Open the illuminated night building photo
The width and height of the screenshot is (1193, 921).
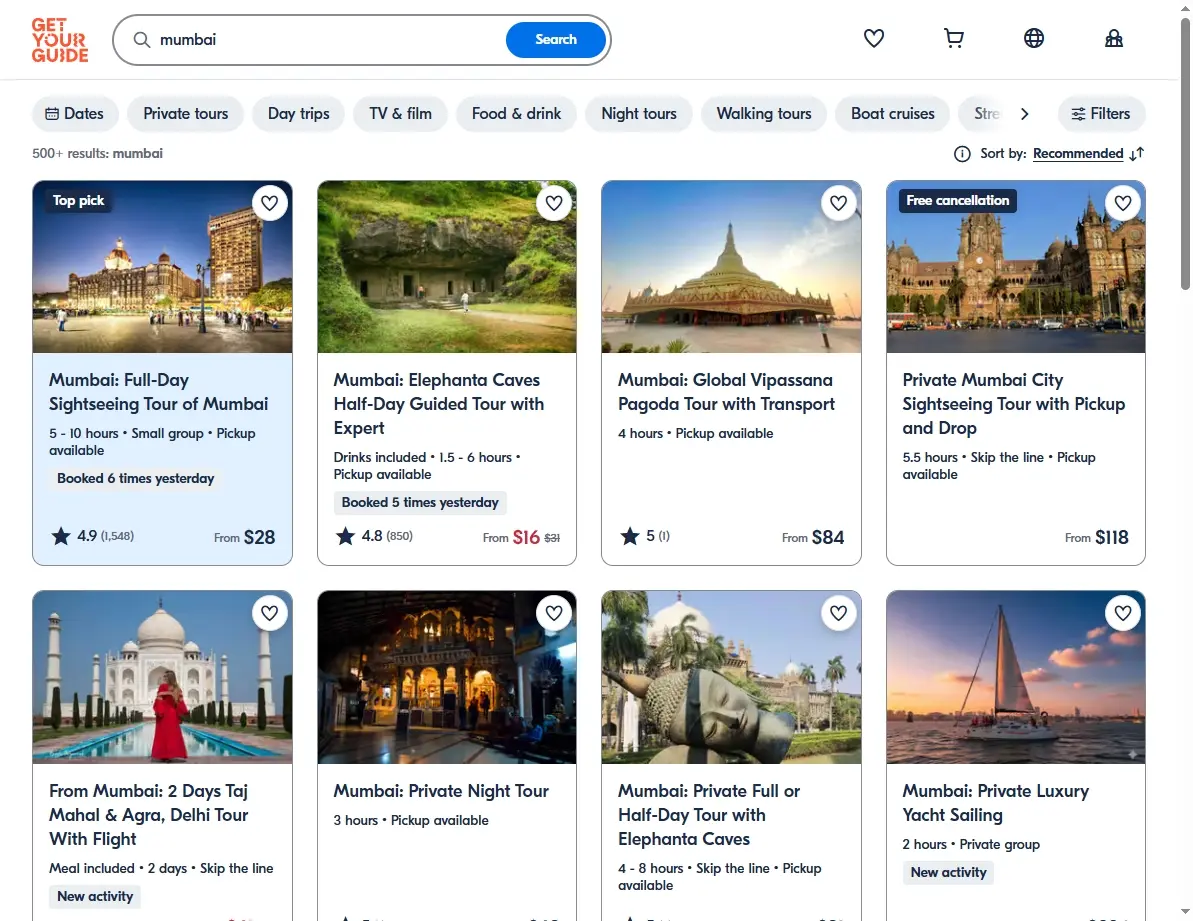click(447, 677)
